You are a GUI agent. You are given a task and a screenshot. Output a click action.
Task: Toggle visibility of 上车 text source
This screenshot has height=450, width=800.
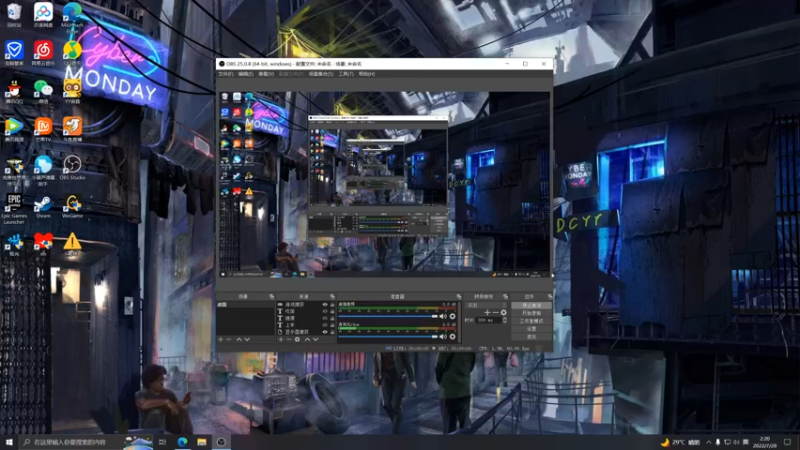pyautogui.click(x=324, y=325)
